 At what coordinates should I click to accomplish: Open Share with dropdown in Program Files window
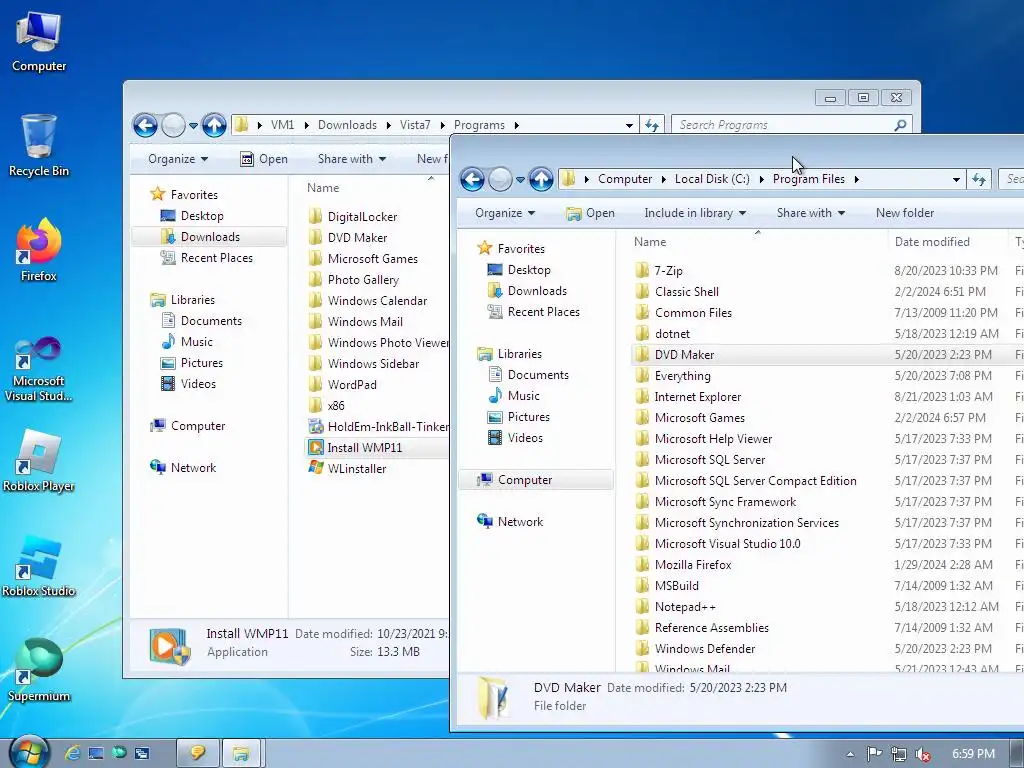810,213
